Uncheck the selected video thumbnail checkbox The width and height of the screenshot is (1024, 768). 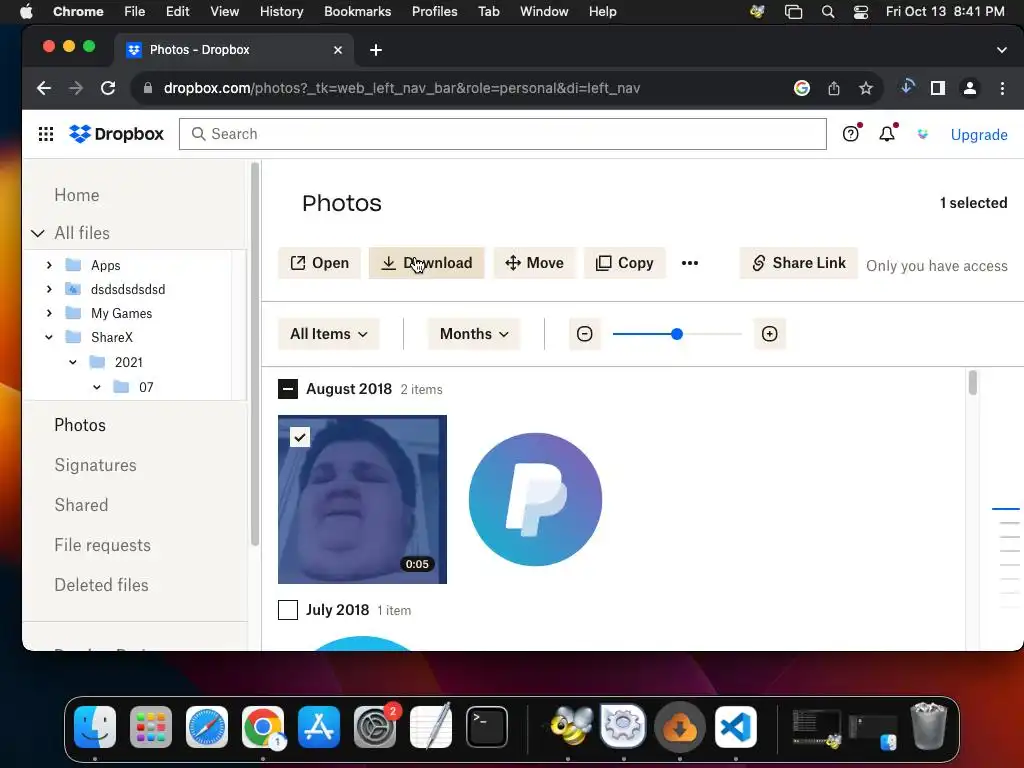point(300,437)
